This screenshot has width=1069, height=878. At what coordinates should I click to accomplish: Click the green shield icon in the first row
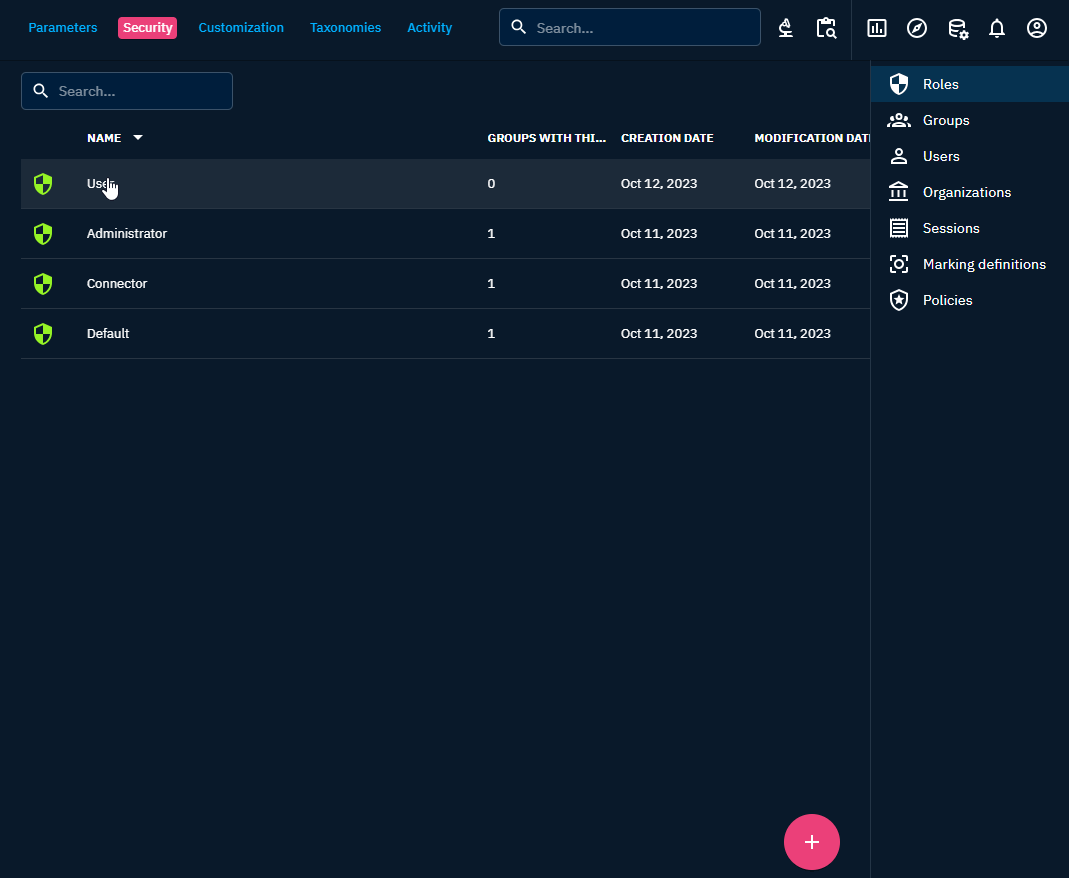(43, 184)
